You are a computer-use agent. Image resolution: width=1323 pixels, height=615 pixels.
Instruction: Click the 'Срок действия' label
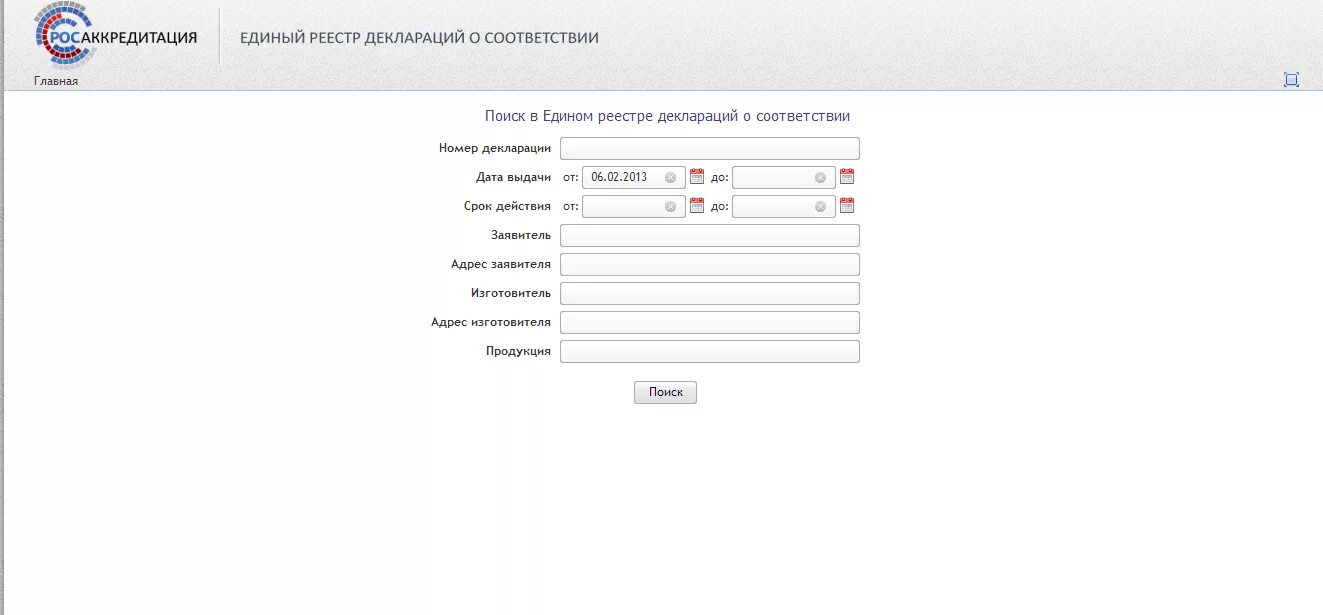pos(508,206)
